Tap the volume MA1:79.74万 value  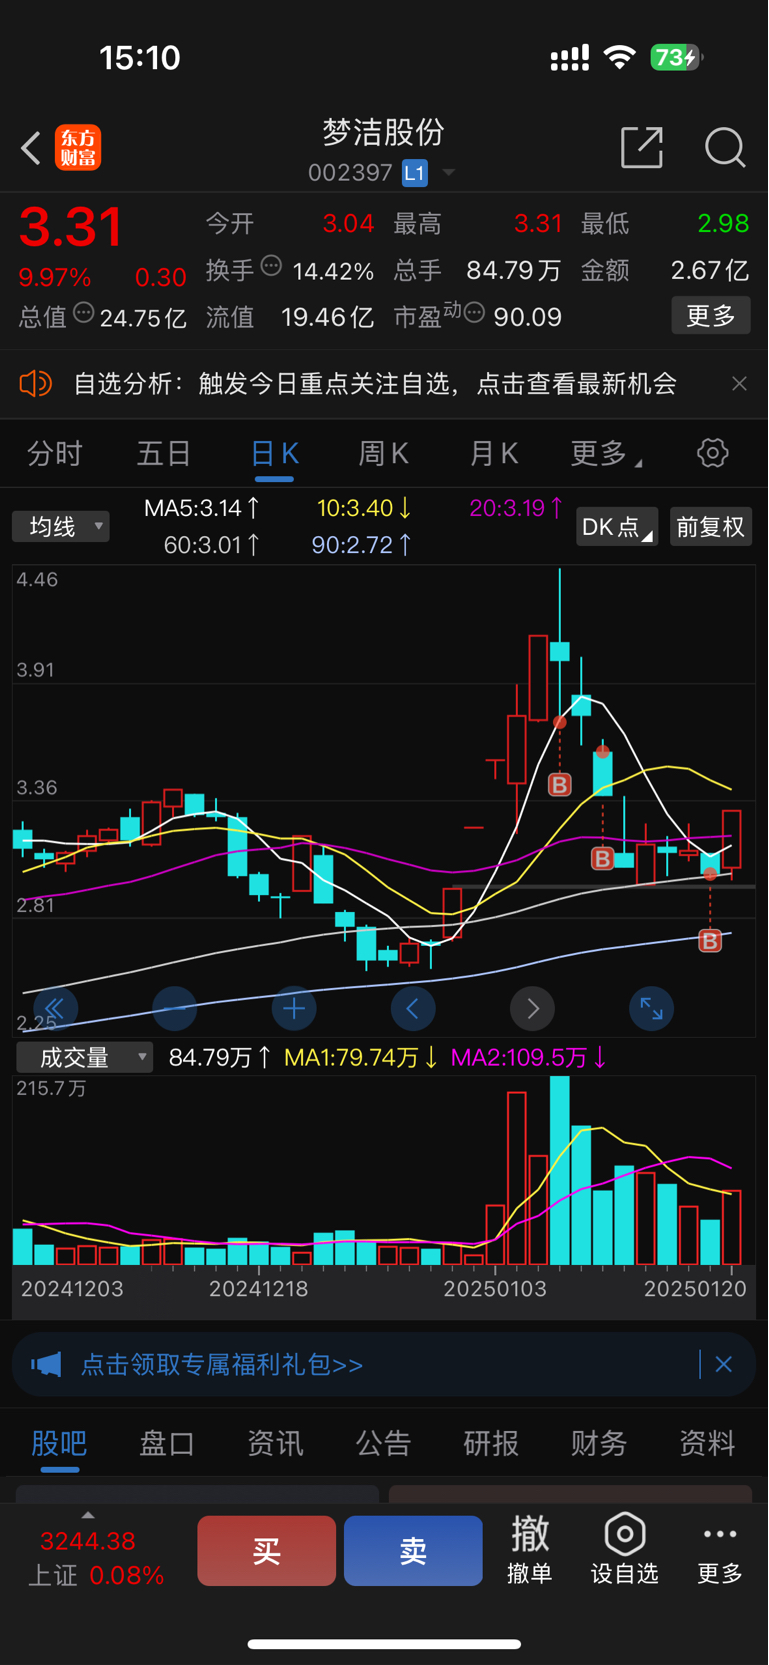pos(361,1057)
